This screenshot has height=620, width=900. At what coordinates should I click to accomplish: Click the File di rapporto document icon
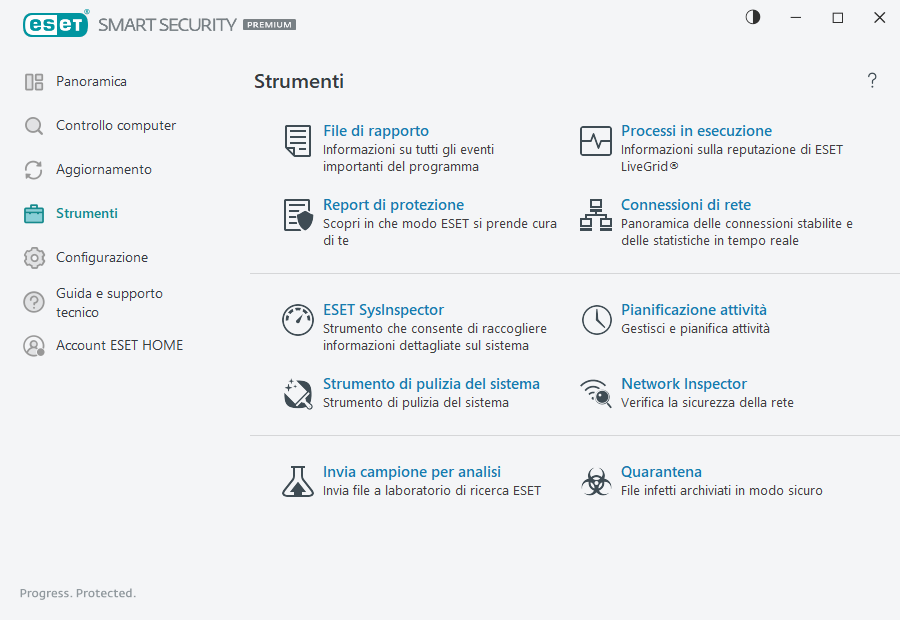297,141
